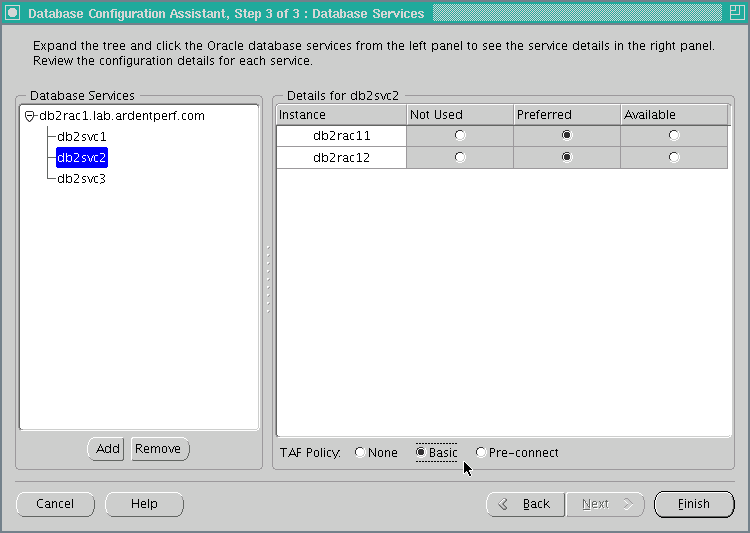Choose Preferred for instance db2rac11
The height and width of the screenshot is (533, 750).
[x=567, y=135]
